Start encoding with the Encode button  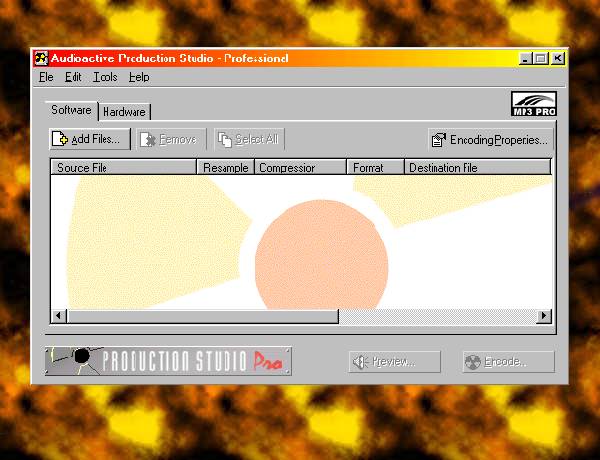click(x=508, y=362)
